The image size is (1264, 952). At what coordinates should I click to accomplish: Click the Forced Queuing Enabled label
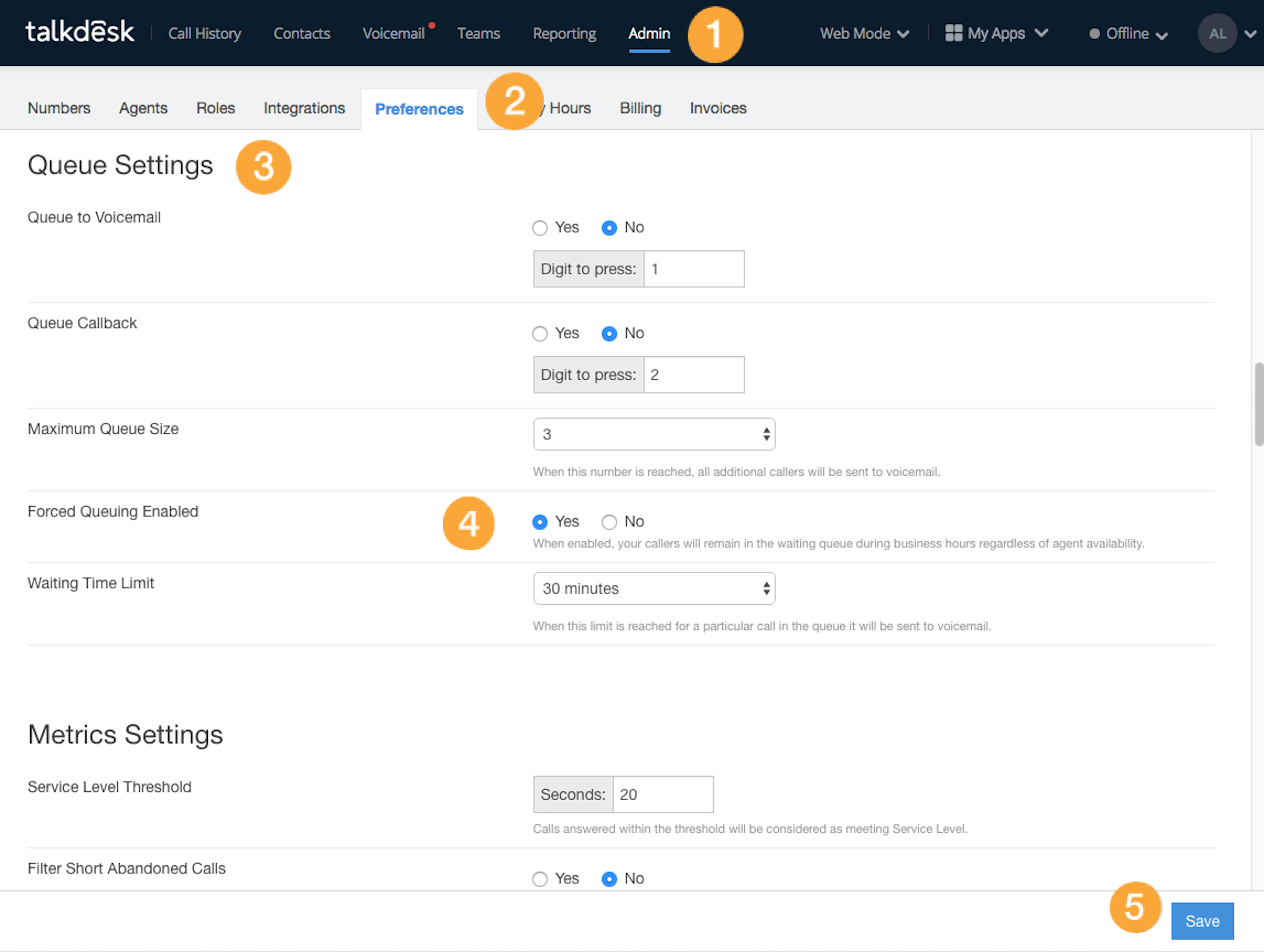pyautogui.click(x=113, y=511)
